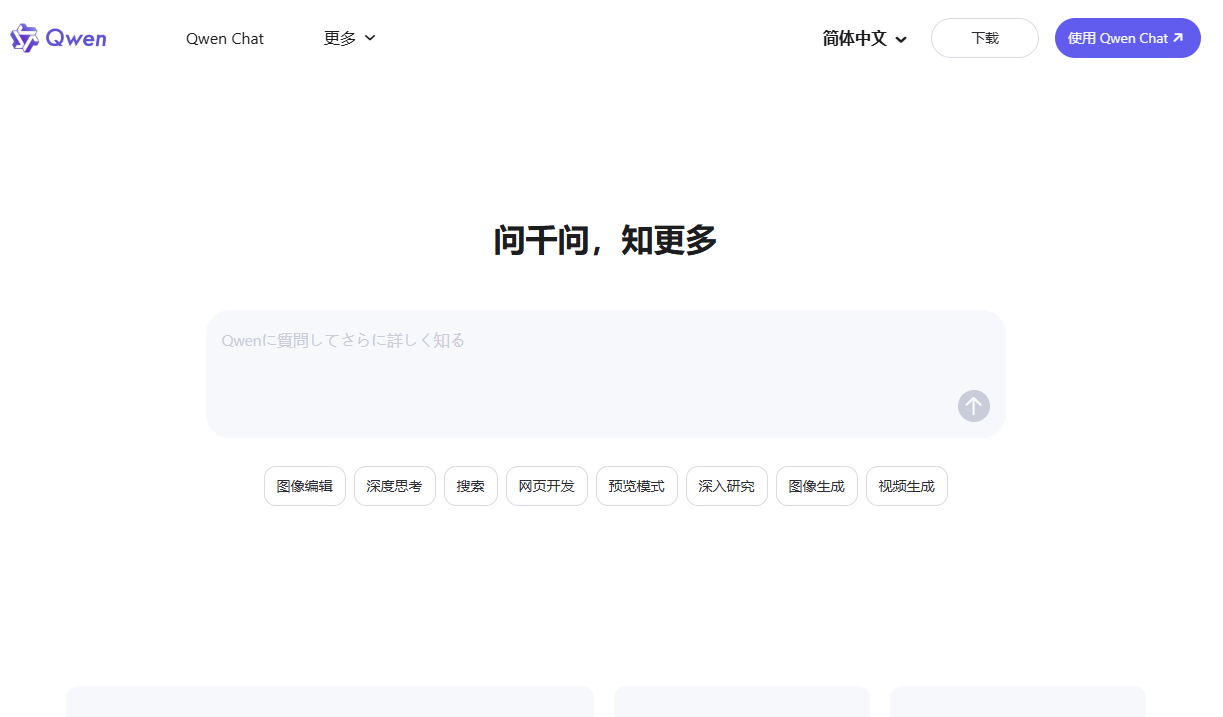
Task: Enable the 搜索 chip
Action: pos(471,486)
